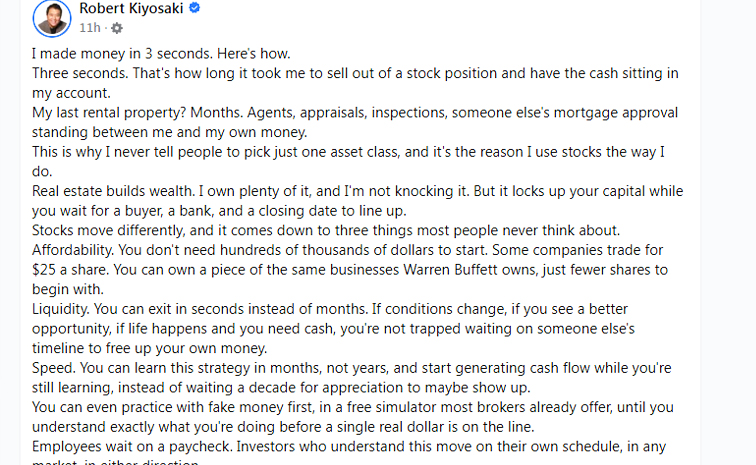This screenshot has width=756, height=465.
Task: Open Robert Kiyosaki's profile picture
Action: [52, 18]
